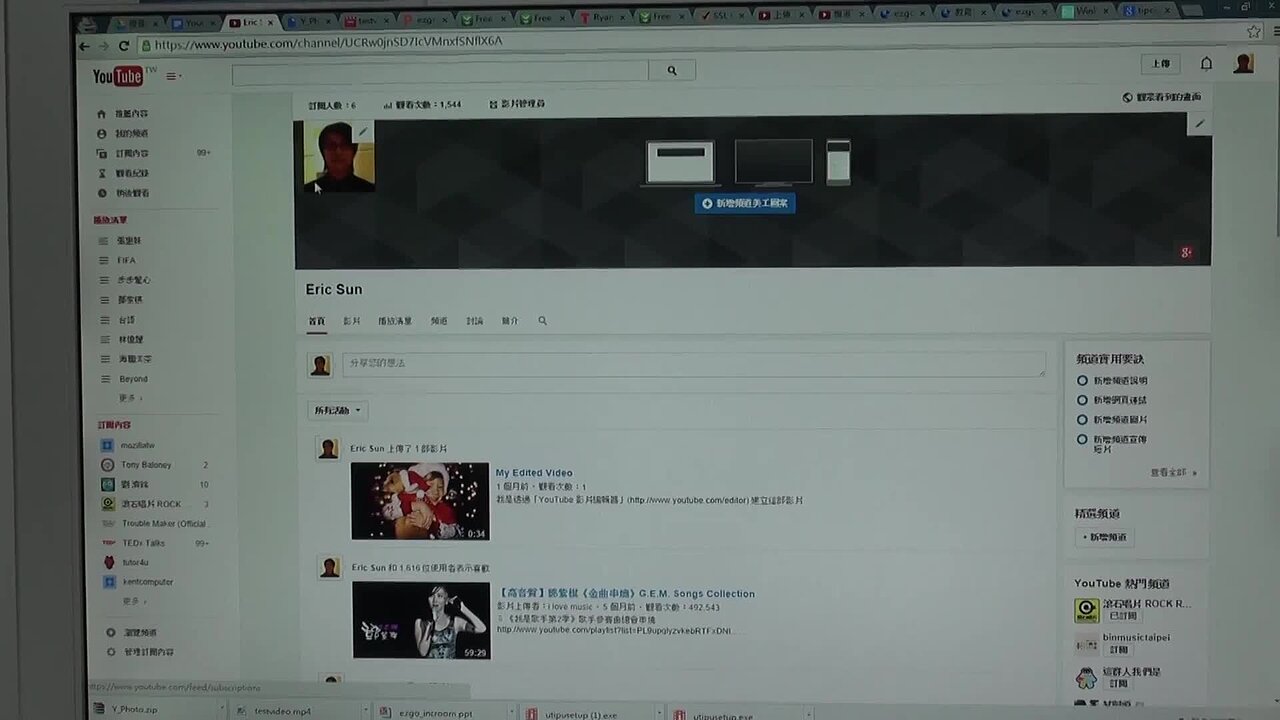The image size is (1280, 720).
Task: Click the Google+ icon on banner
Action: coord(1186,252)
